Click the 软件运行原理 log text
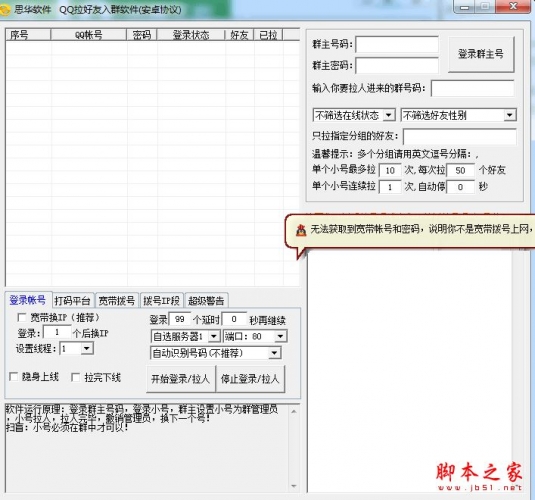The image size is (535, 500). point(142,417)
